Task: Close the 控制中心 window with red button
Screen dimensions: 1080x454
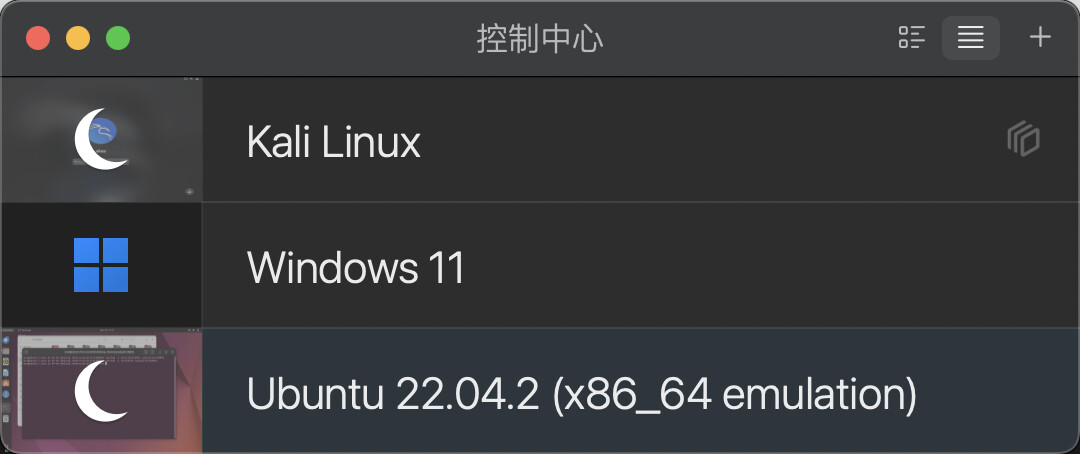Action: pyautogui.click(x=39, y=38)
